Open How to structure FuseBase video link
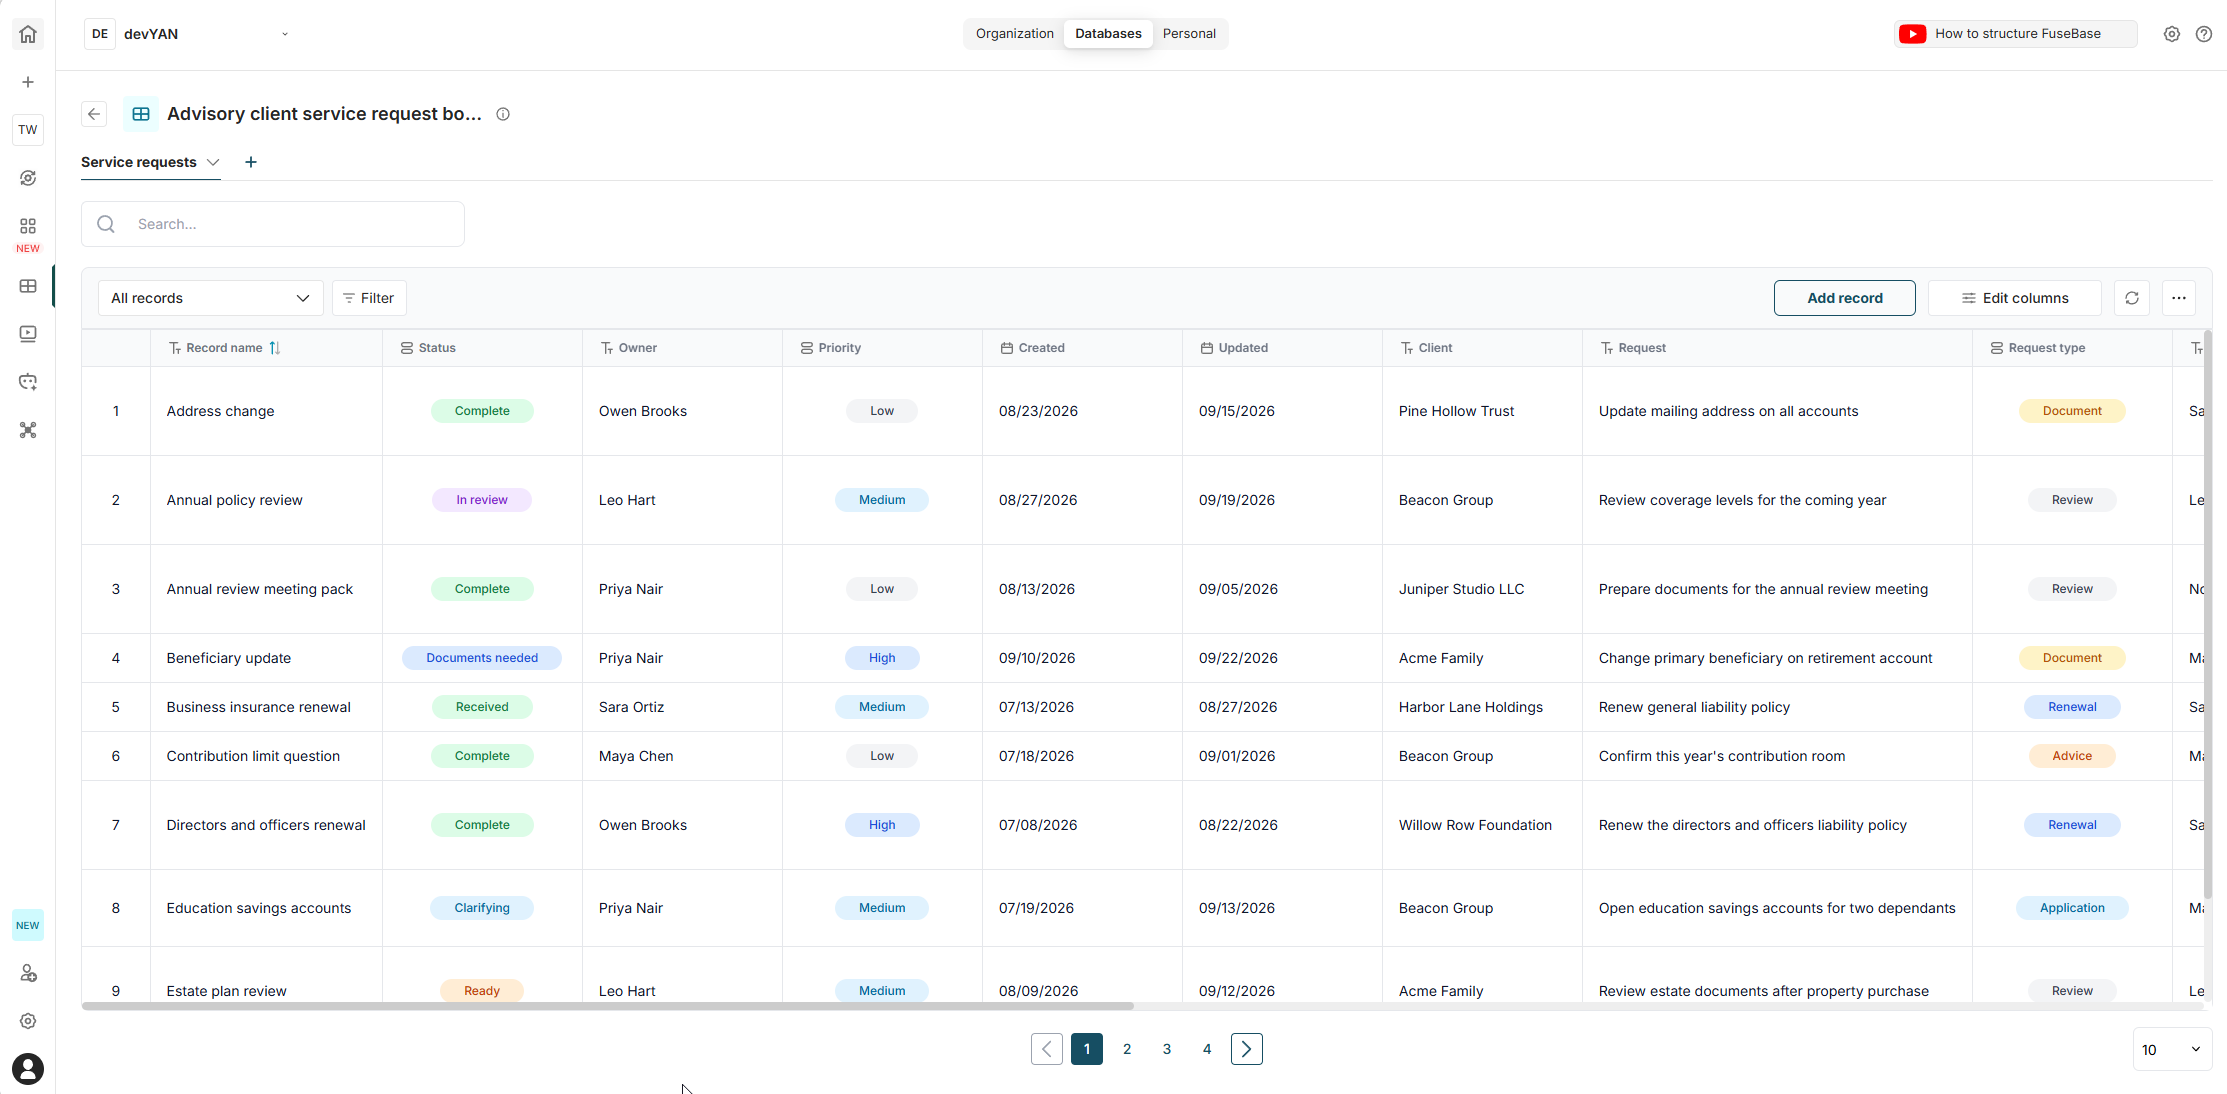 pos(2015,34)
